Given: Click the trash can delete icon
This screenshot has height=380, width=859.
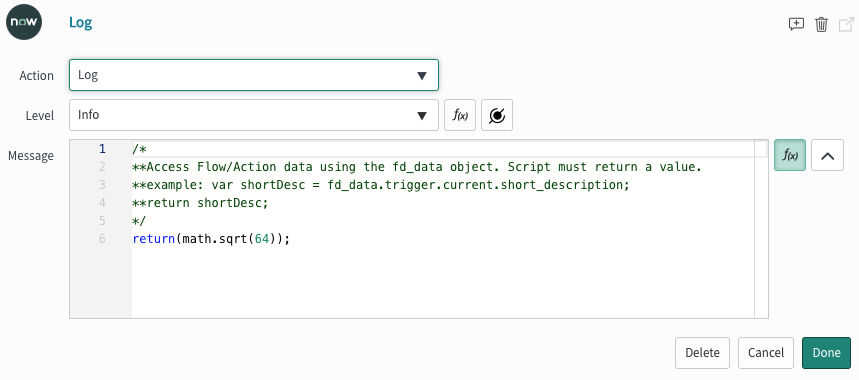Looking at the screenshot, I should point(821,24).
